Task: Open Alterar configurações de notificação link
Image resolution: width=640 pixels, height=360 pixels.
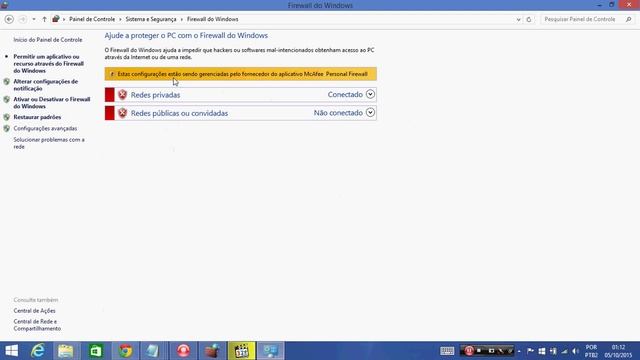Action: pos(46,85)
